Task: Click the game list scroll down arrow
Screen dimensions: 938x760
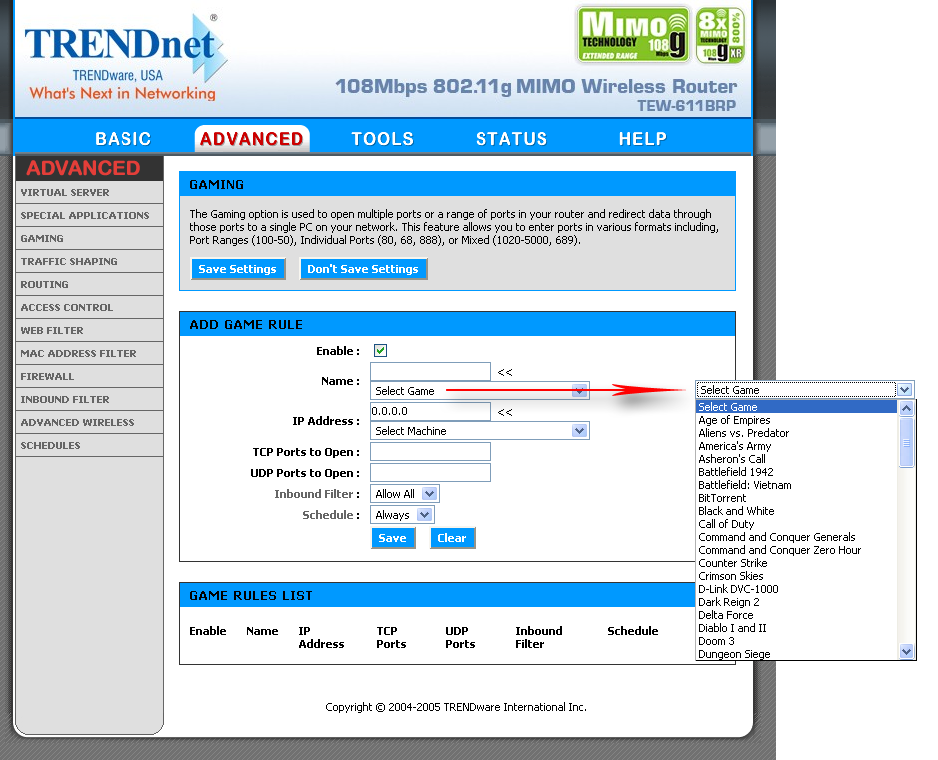Action: (906, 652)
